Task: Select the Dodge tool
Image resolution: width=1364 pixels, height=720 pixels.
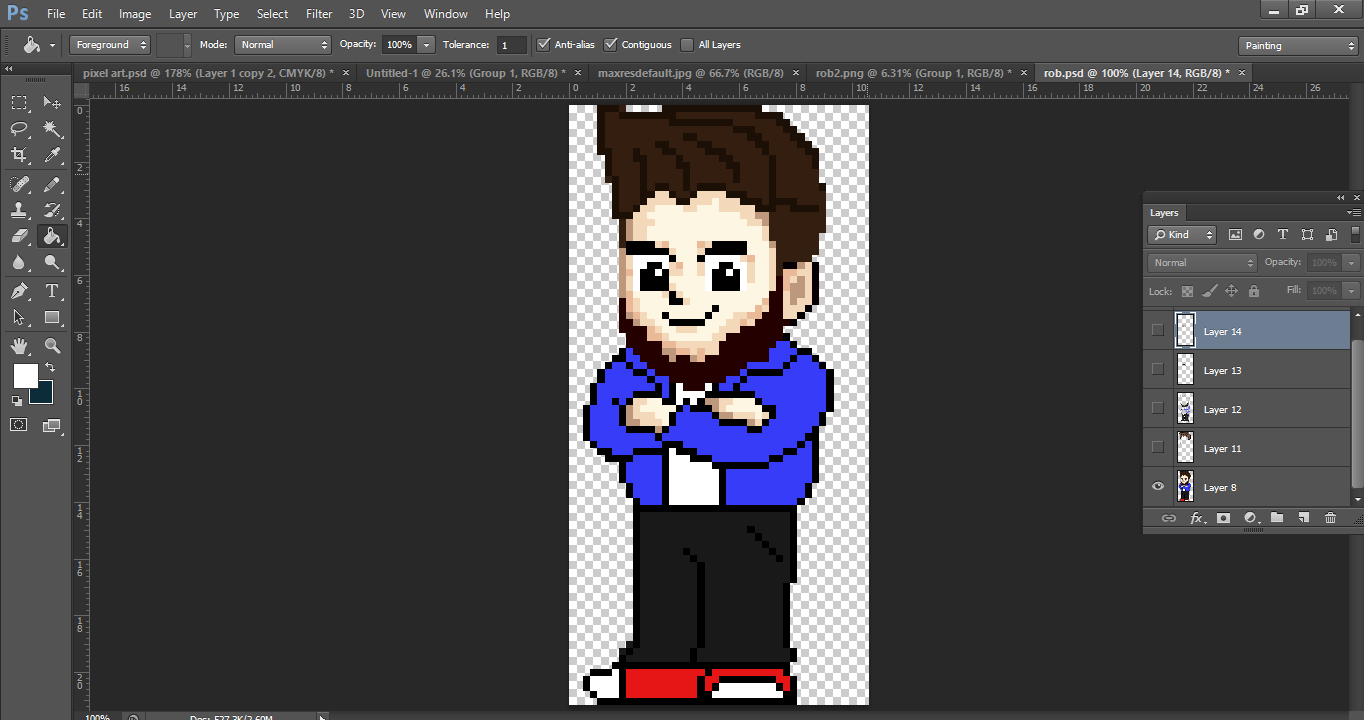Action: (x=52, y=262)
